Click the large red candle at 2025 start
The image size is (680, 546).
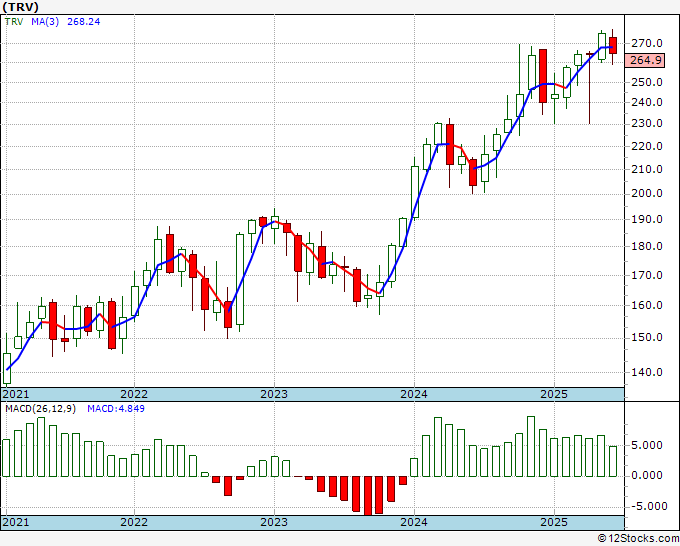pos(543,76)
